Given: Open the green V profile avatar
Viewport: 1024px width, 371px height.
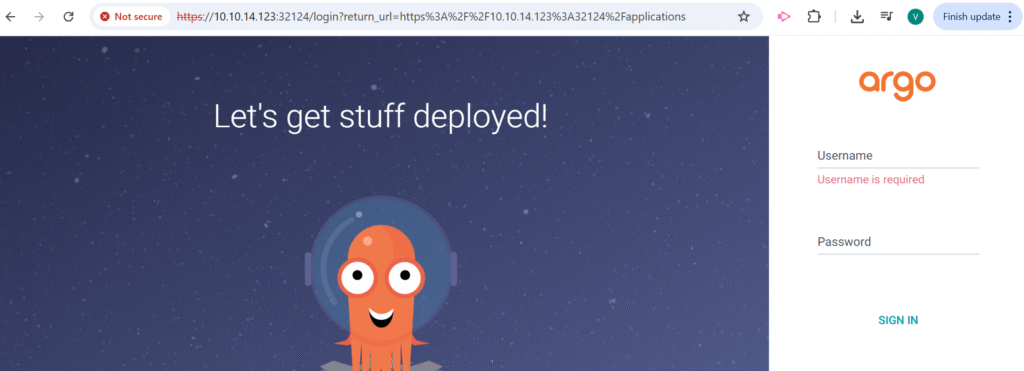Looking at the screenshot, I should pos(916,17).
